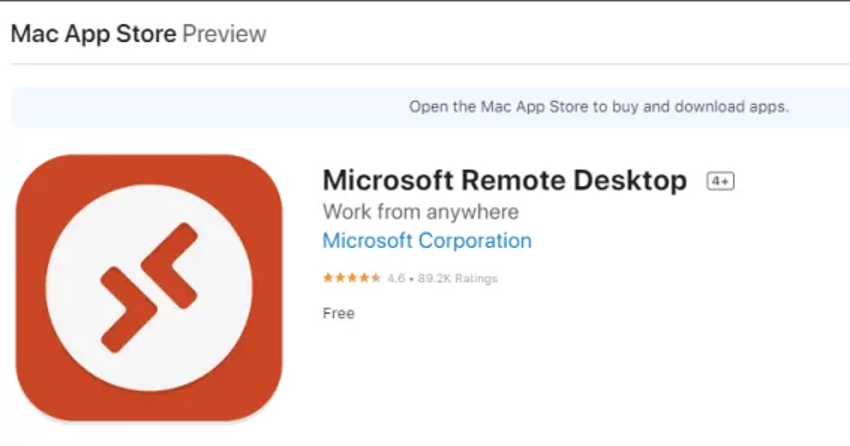Screen dimensions: 850x446
Task: Click the 4.6 rating score
Action: tap(396, 279)
